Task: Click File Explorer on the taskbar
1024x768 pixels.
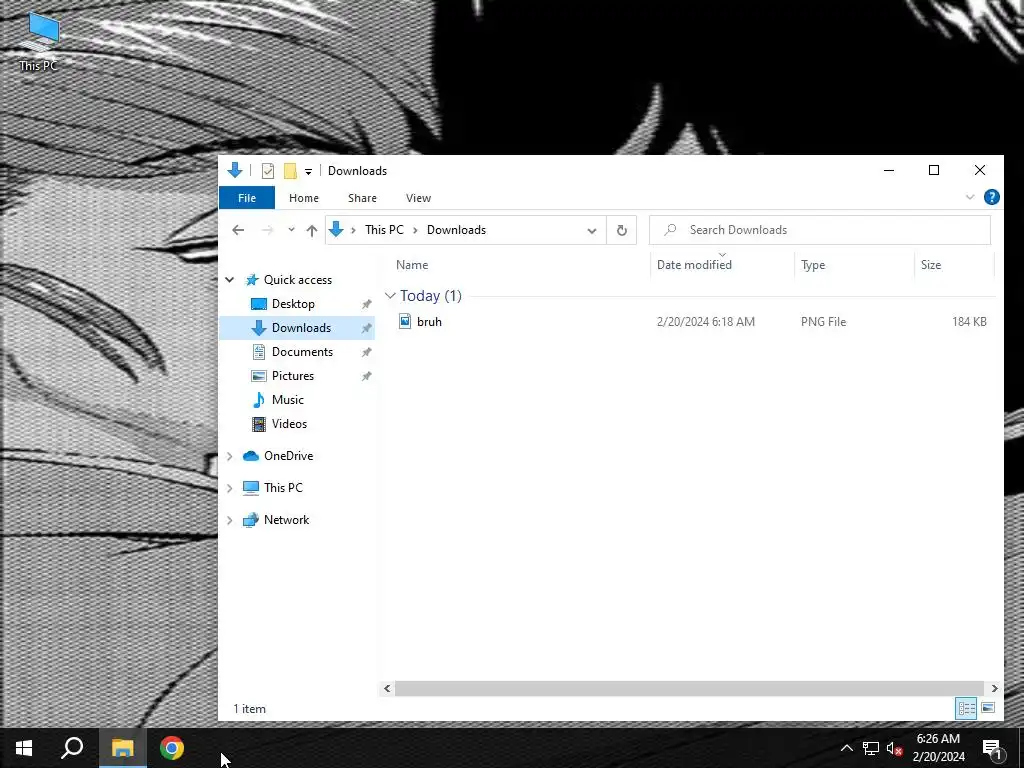Action: (122, 748)
